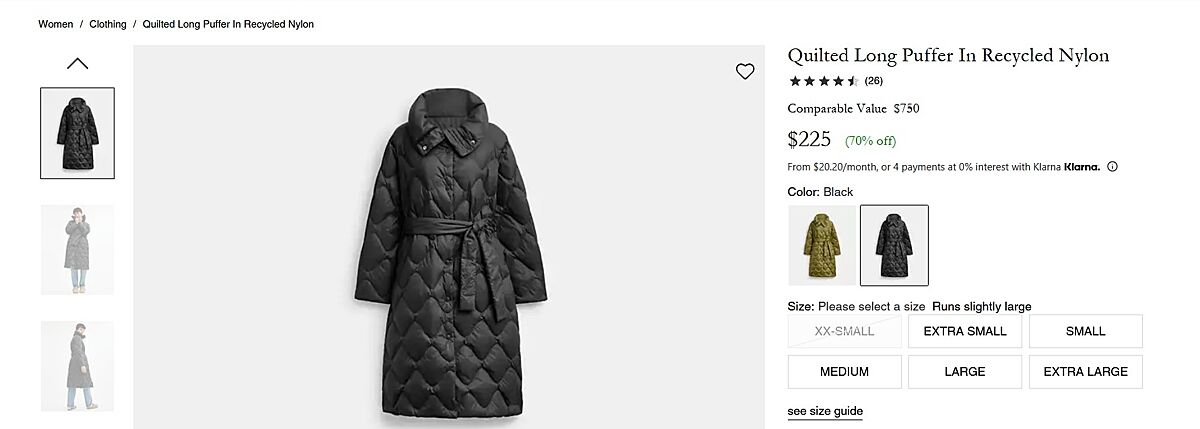This screenshot has height=429, width=1200.
Task: Choose size EXTRA SMALL
Action: 965,331
